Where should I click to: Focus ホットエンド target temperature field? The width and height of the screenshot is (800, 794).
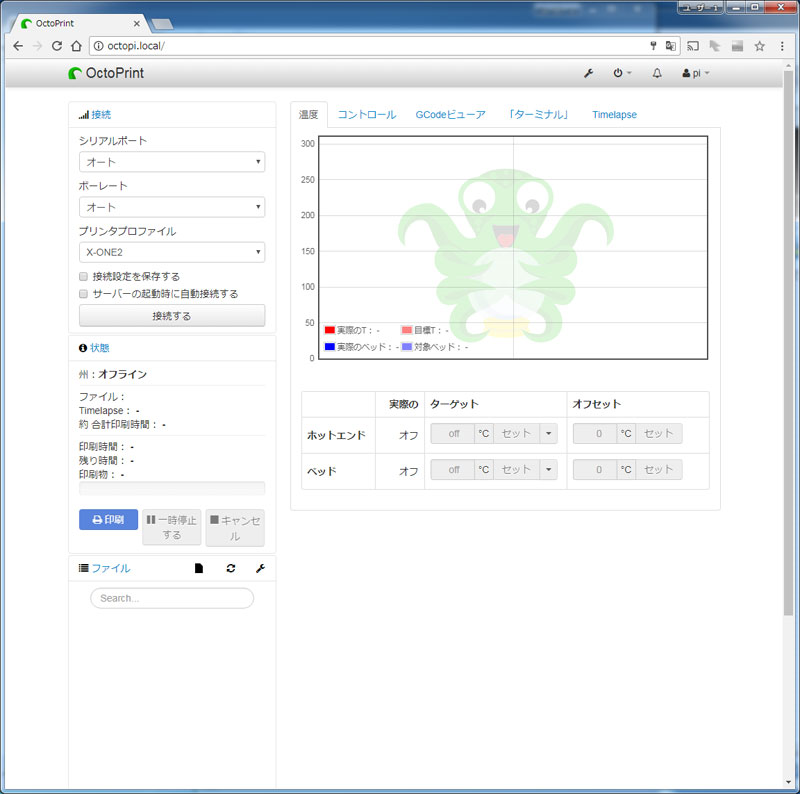tap(453, 434)
